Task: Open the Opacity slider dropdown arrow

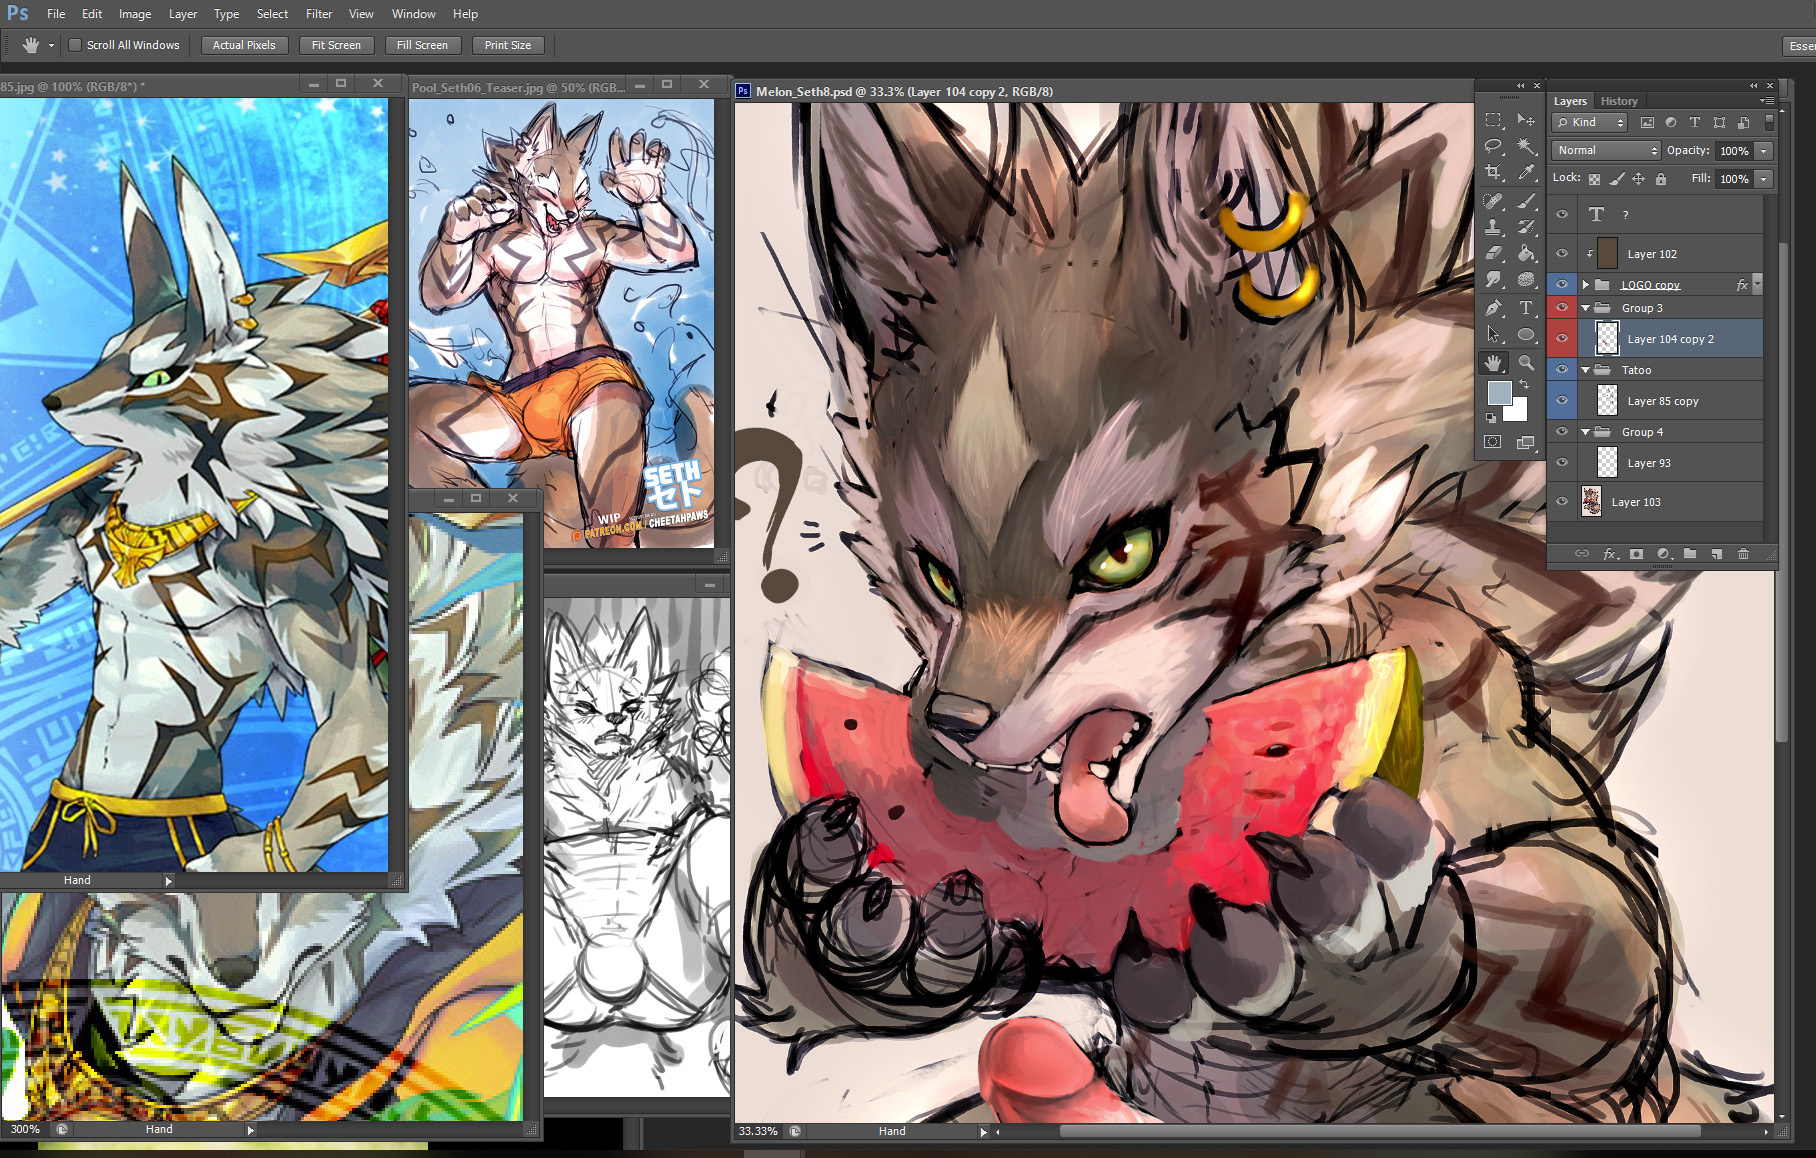Action: [1764, 151]
